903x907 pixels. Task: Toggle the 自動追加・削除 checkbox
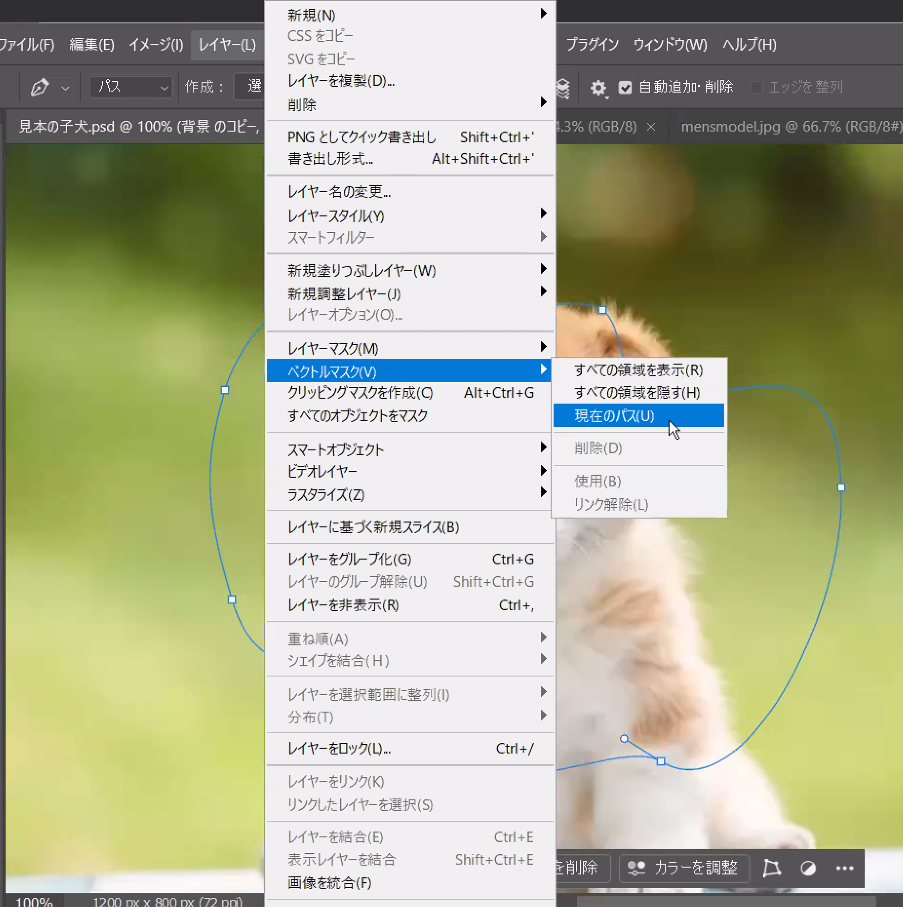[x=625, y=87]
